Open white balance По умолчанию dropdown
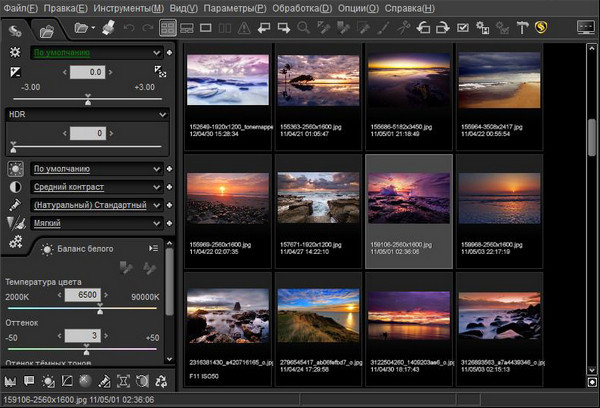 pyautogui.click(x=97, y=169)
